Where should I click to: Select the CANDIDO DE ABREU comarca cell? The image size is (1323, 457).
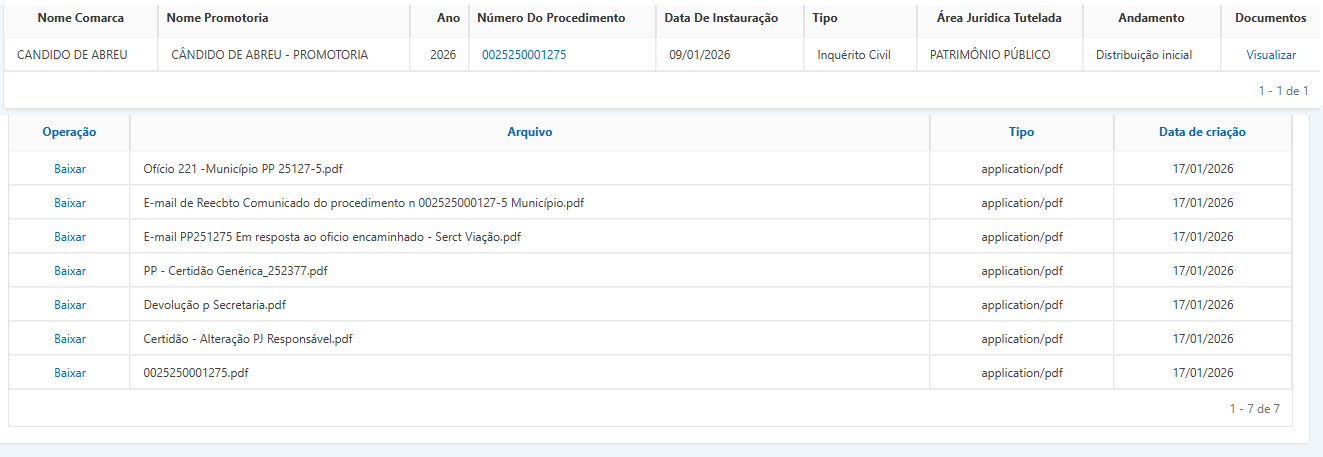(x=72, y=55)
